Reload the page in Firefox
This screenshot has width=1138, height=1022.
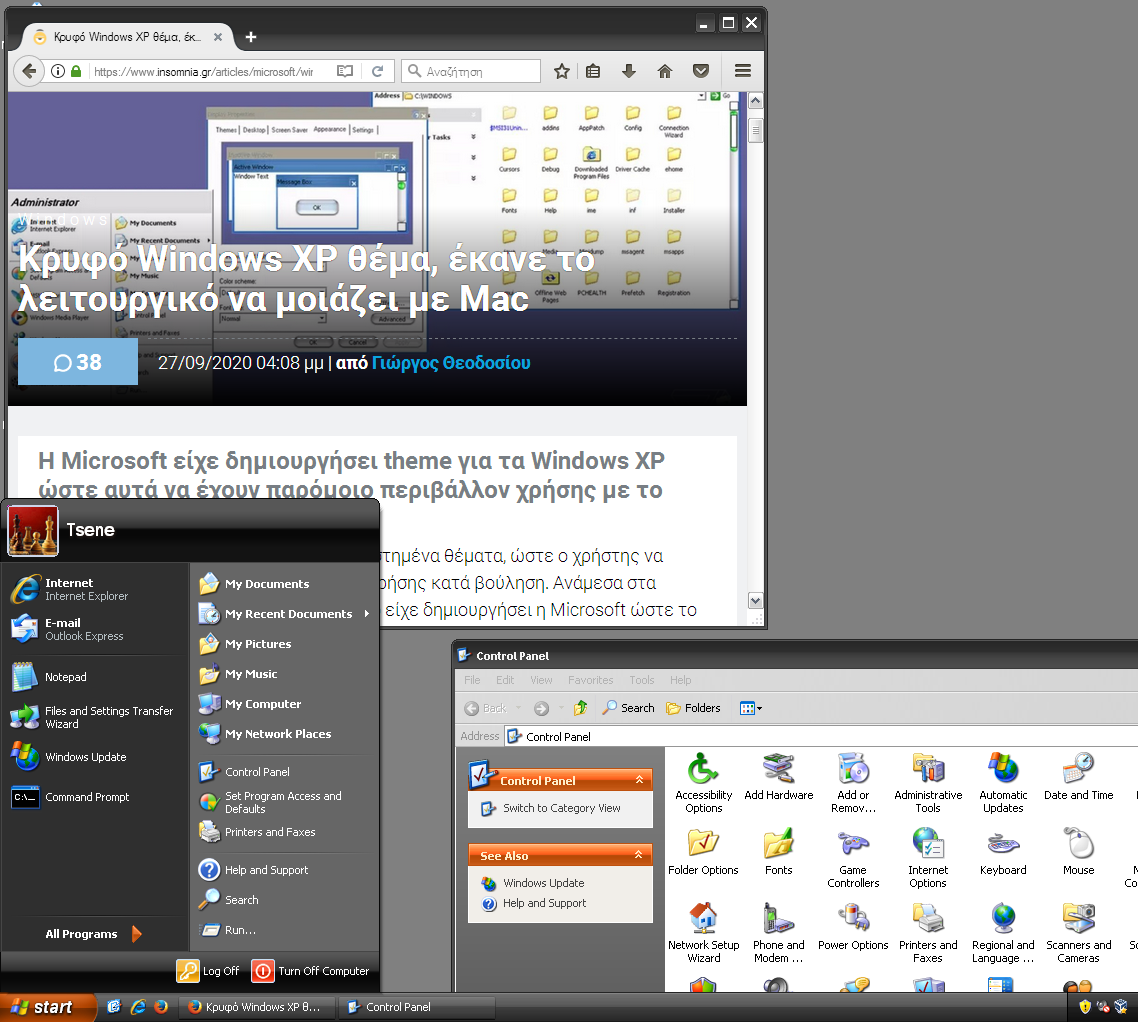coord(377,71)
